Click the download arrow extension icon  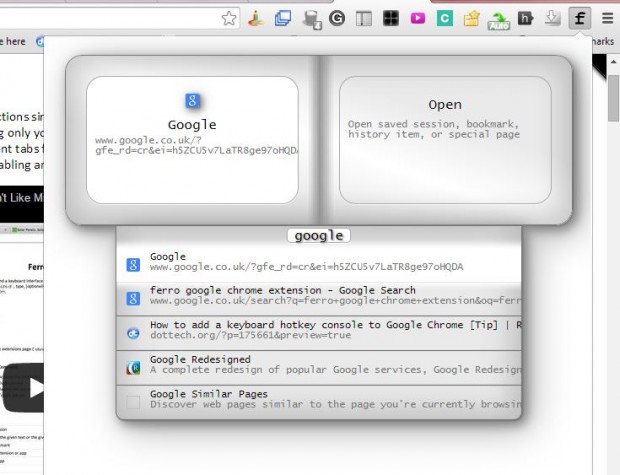[x=552, y=18]
